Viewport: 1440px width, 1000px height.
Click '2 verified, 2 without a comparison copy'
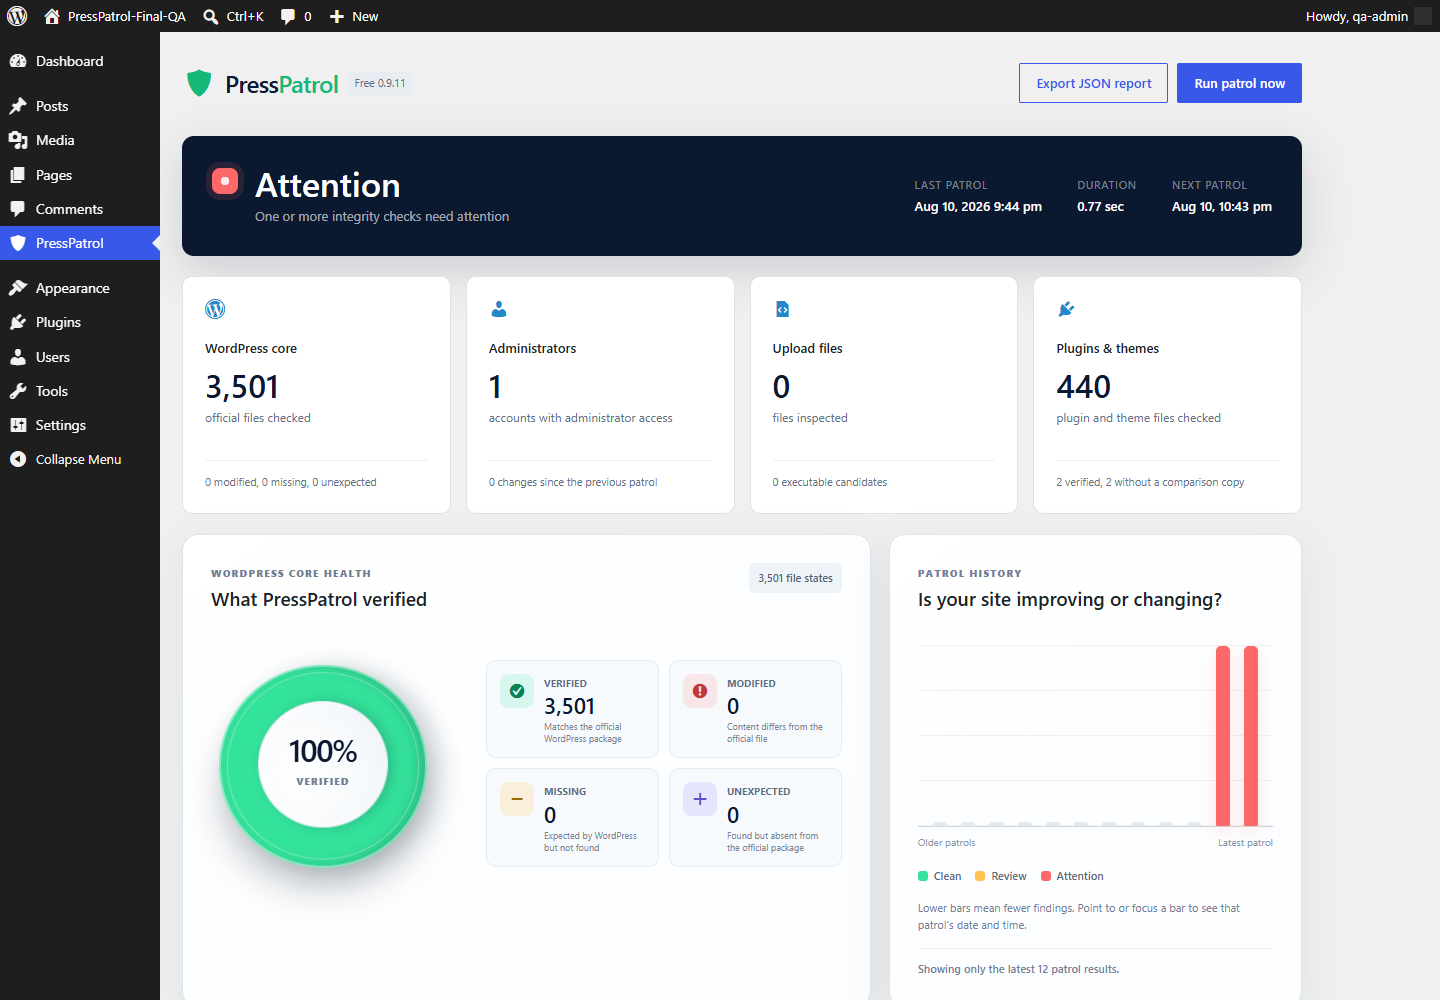coord(1150,482)
